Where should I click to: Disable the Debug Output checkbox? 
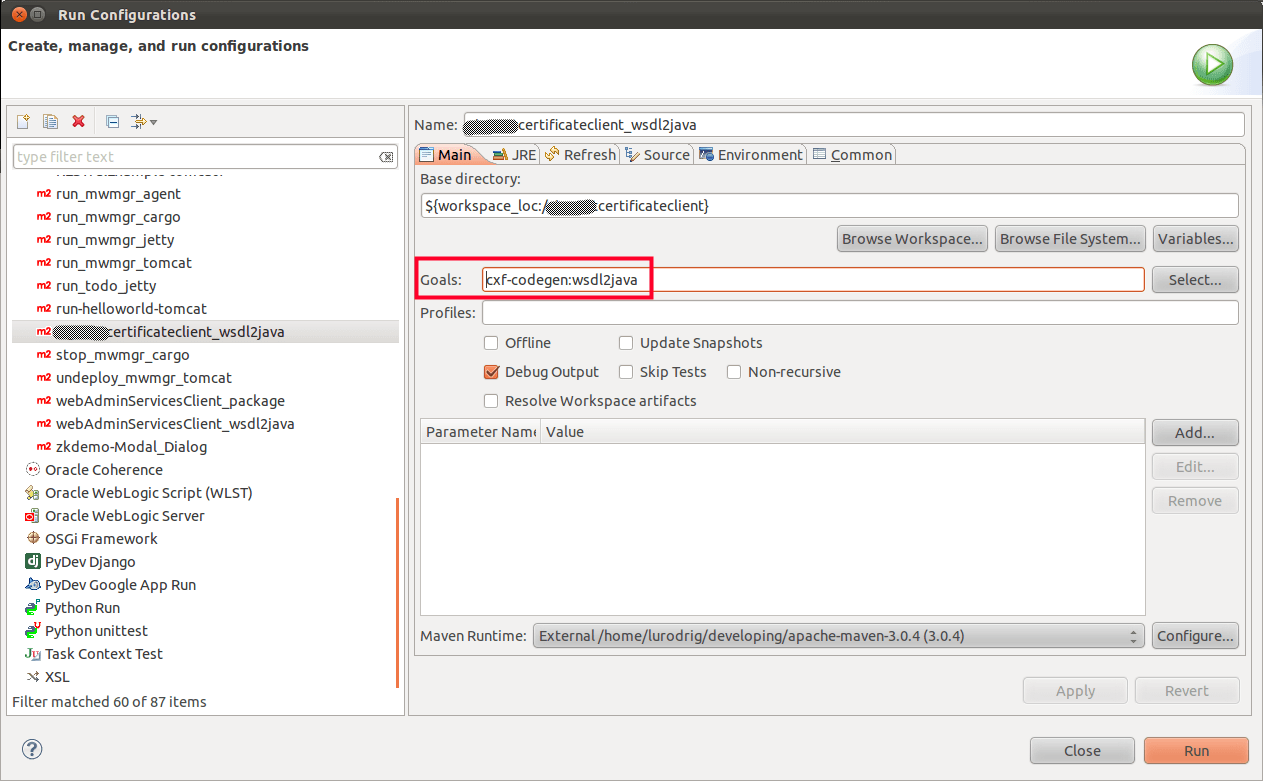point(491,371)
